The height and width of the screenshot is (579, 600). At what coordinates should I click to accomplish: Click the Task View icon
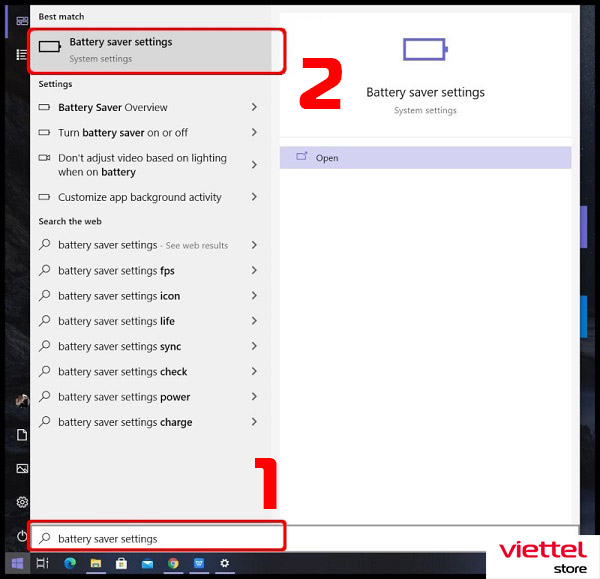pos(42,563)
